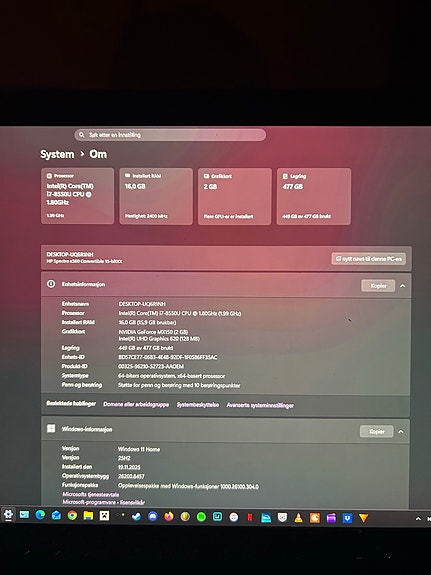Open VLC media player cone icon
The height and width of the screenshot is (575, 431).
[x=299, y=518]
